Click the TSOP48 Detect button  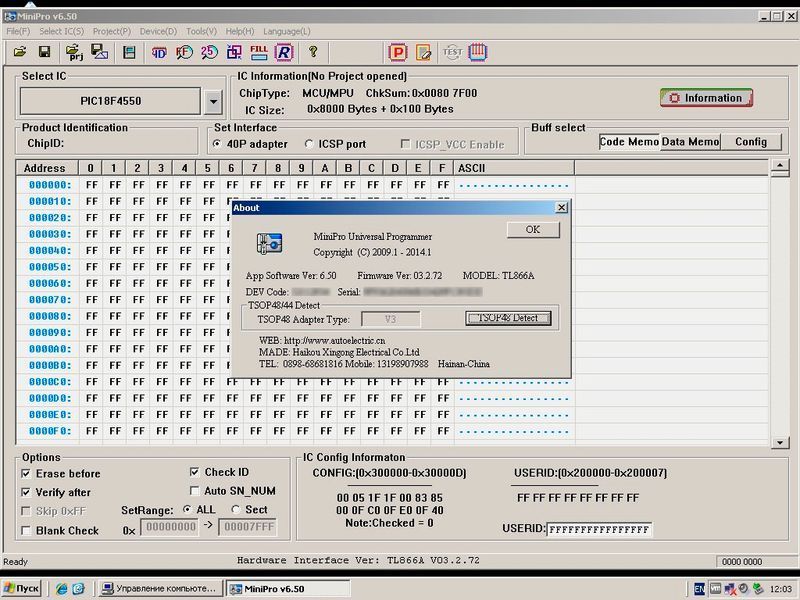(x=508, y=318)
